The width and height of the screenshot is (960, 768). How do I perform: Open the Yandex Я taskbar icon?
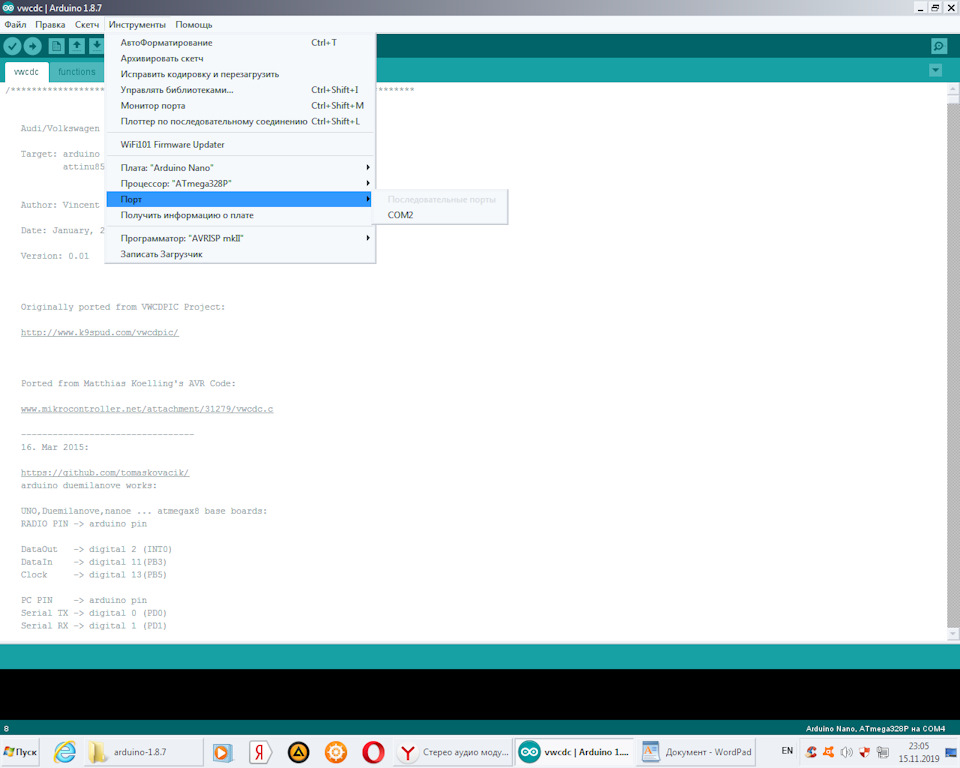tap(260, 752)
